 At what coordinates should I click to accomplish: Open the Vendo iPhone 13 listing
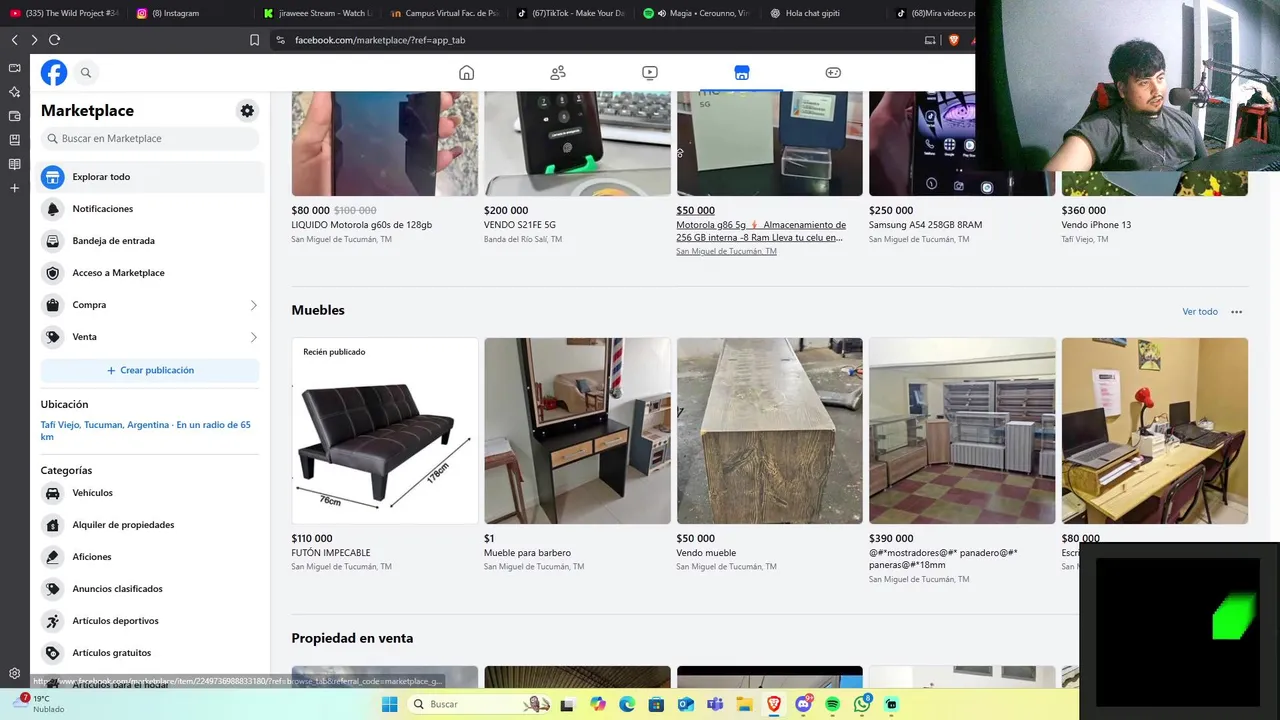click(1096, 225)
